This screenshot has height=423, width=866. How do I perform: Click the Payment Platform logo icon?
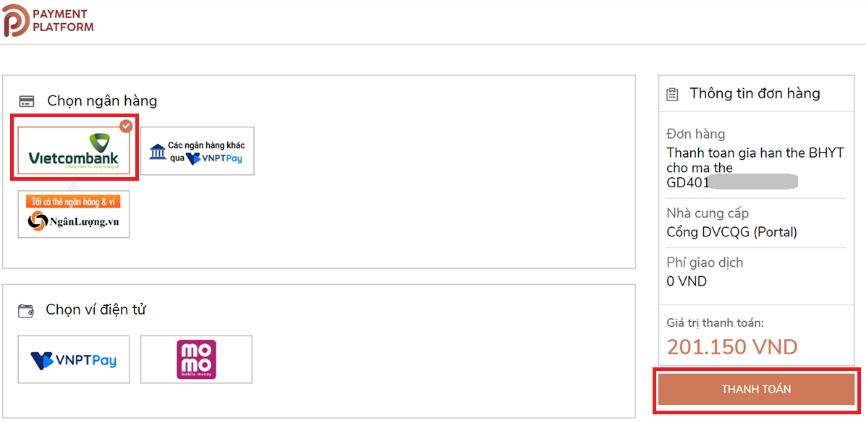click(x=16, y=20)
